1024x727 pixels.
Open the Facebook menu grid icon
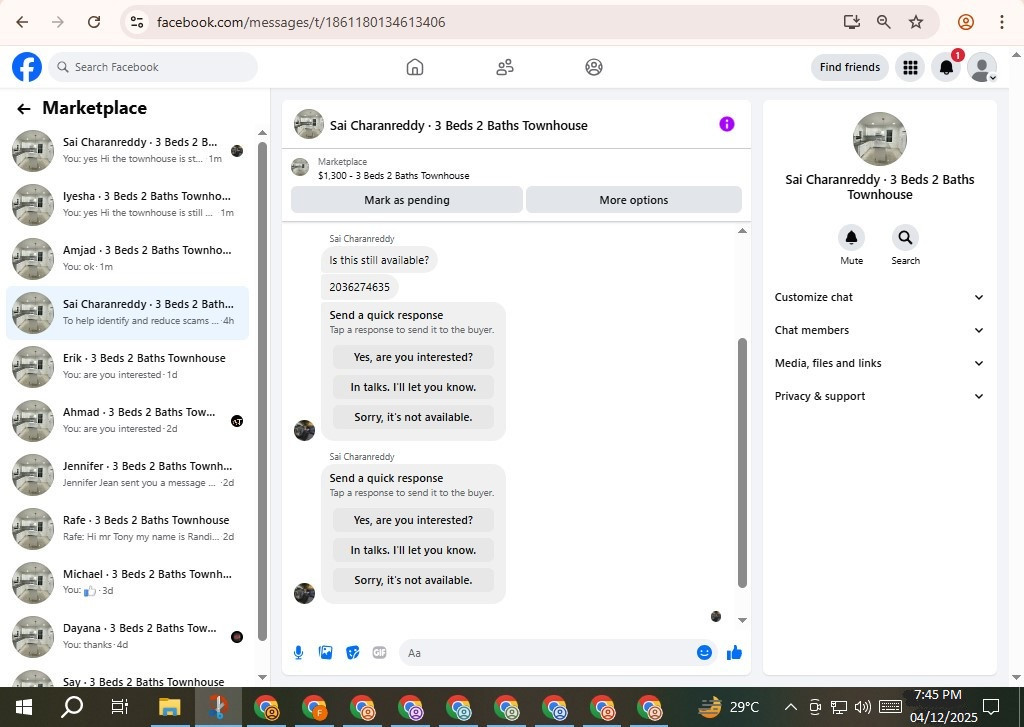910,67
